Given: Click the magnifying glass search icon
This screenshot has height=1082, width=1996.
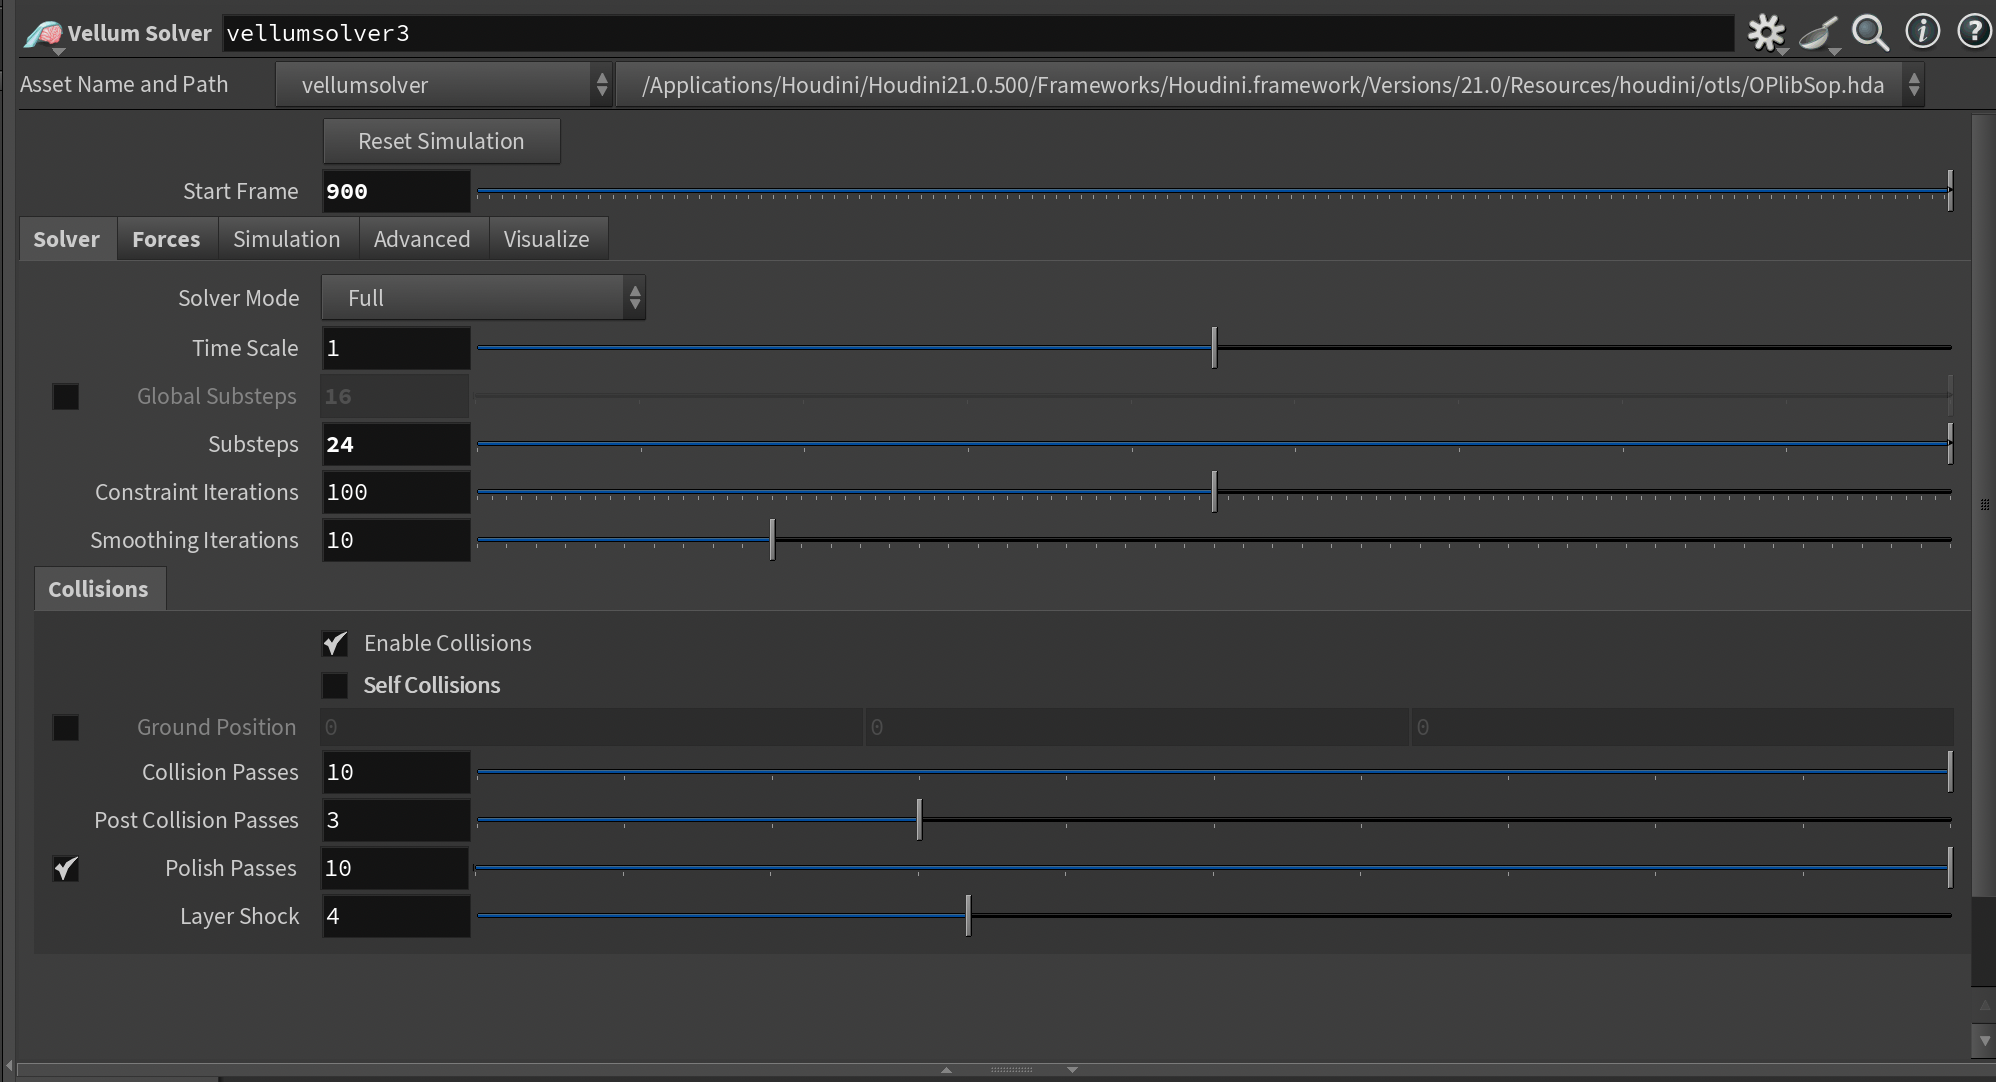Looking at the screenshot, I should point(1869,33).
